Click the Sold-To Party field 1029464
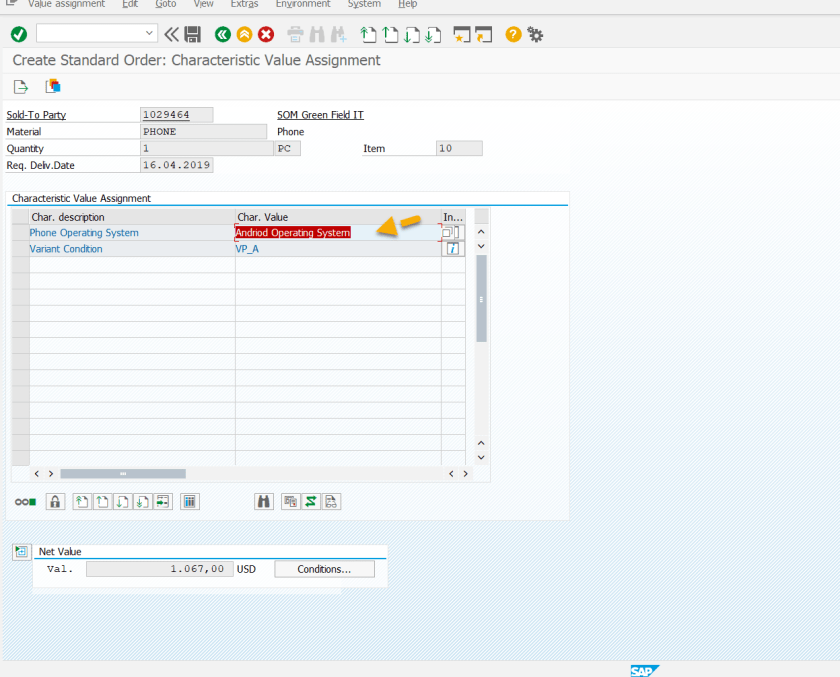The width and height of the screenshot is (840, 677). pos(176,115)
